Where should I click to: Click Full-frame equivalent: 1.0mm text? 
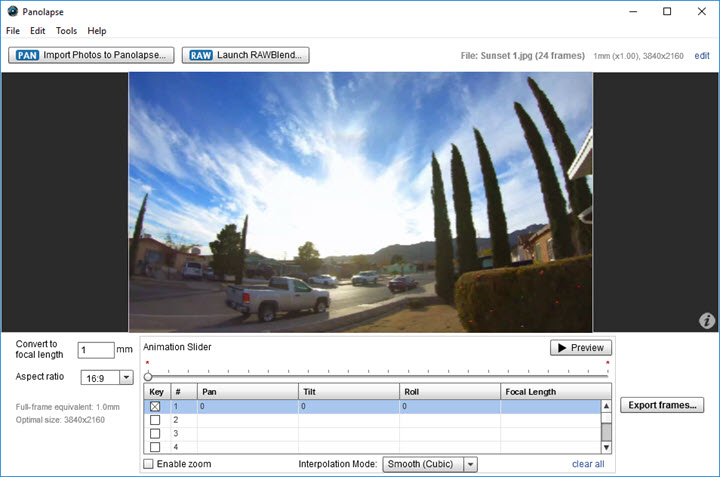[x=68, y=407]
